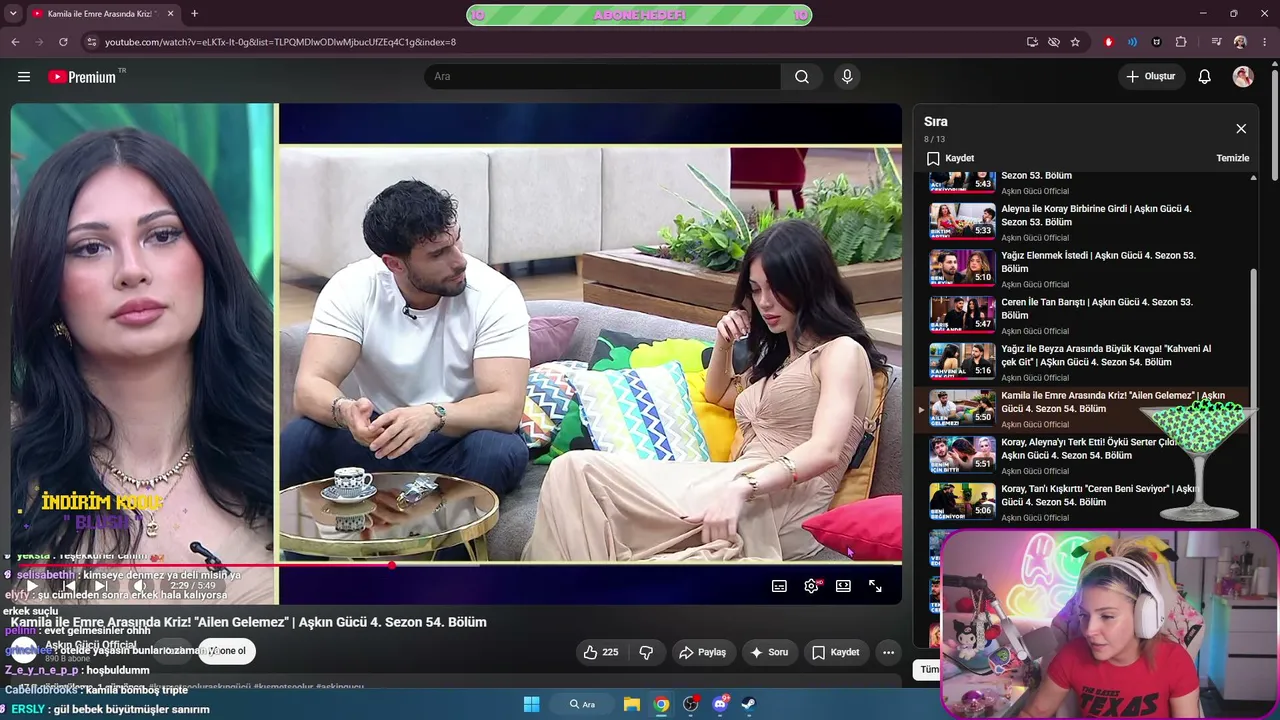Viewport: 1280px width, 720px height.
Task: Open the Chrome three-dot menu
Action: [x=1265, y=42]
